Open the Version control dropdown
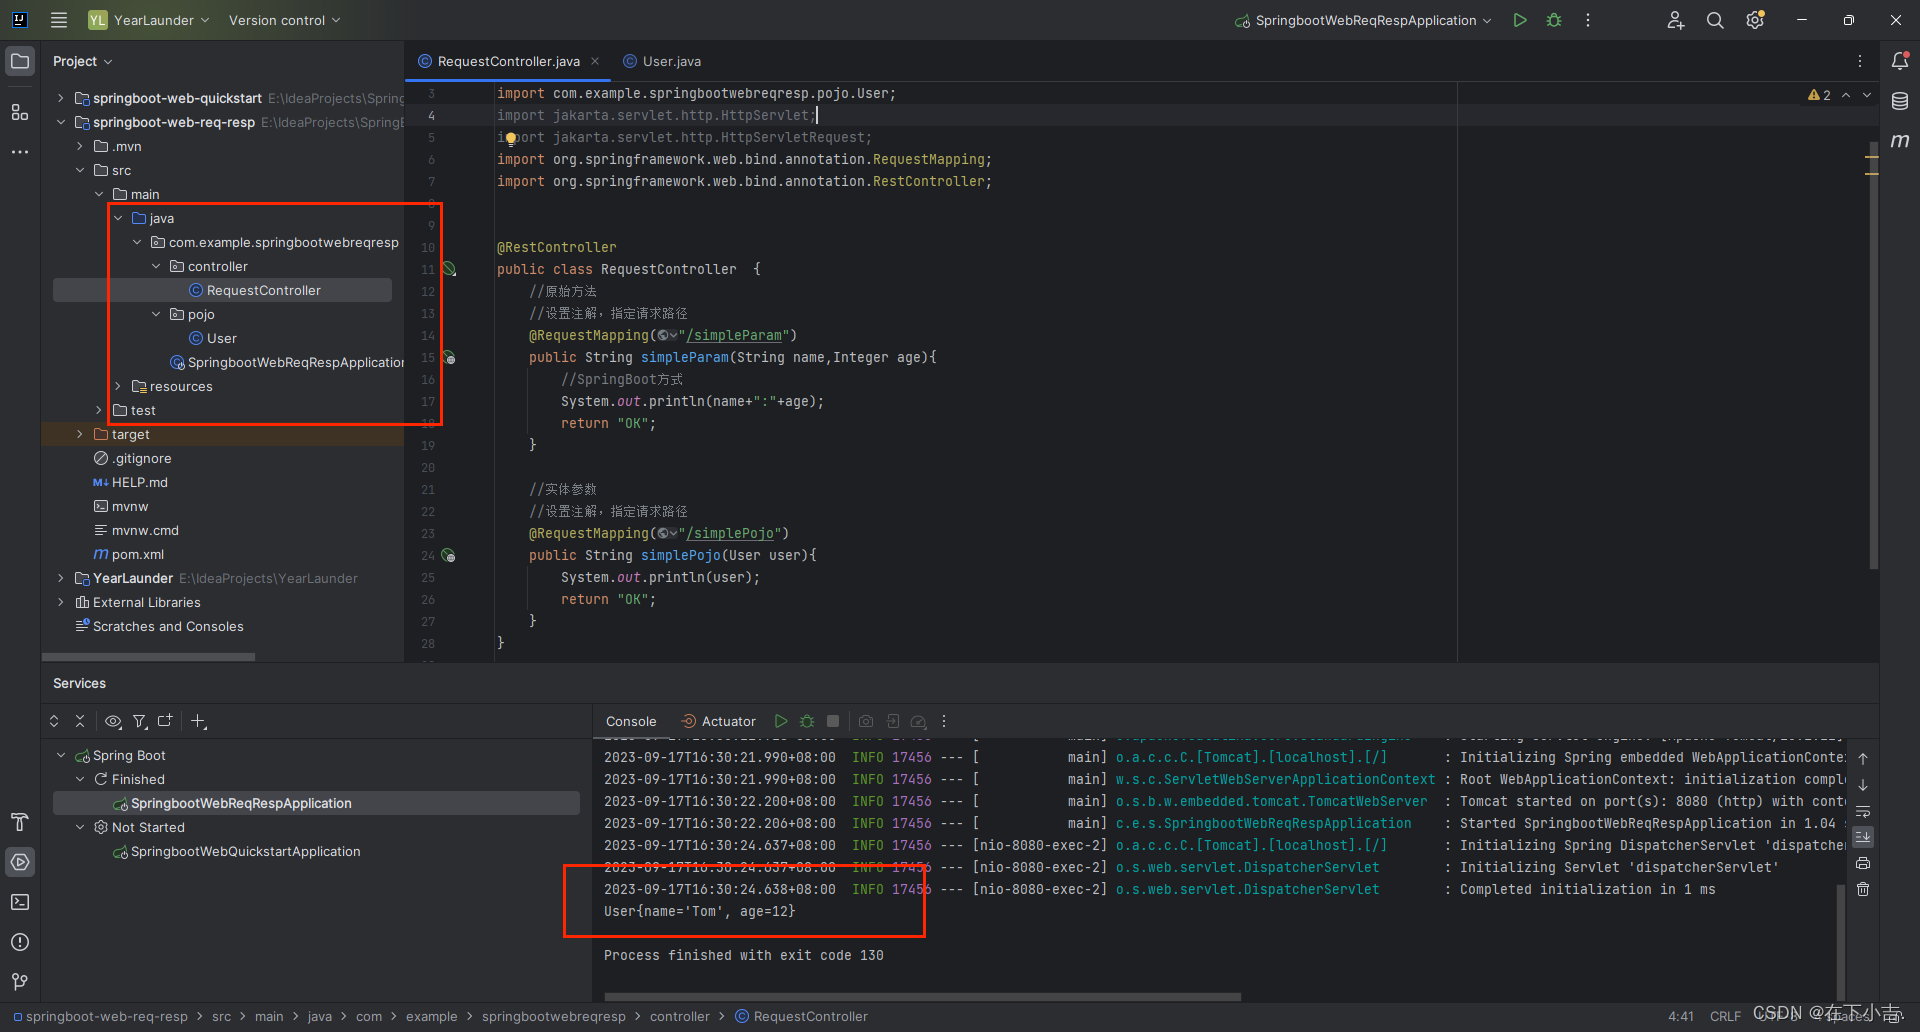Viewport: 1920px width, 1032px height. coord(284,20)
